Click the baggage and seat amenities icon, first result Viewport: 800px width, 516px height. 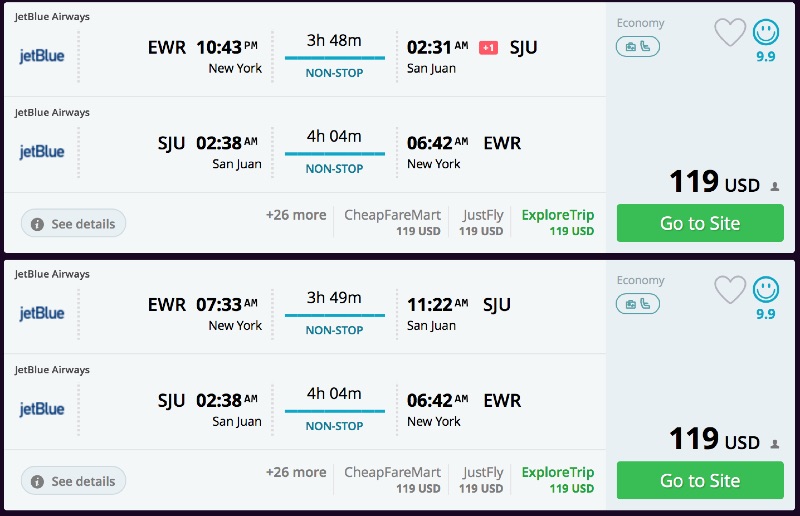pos(637,46)
